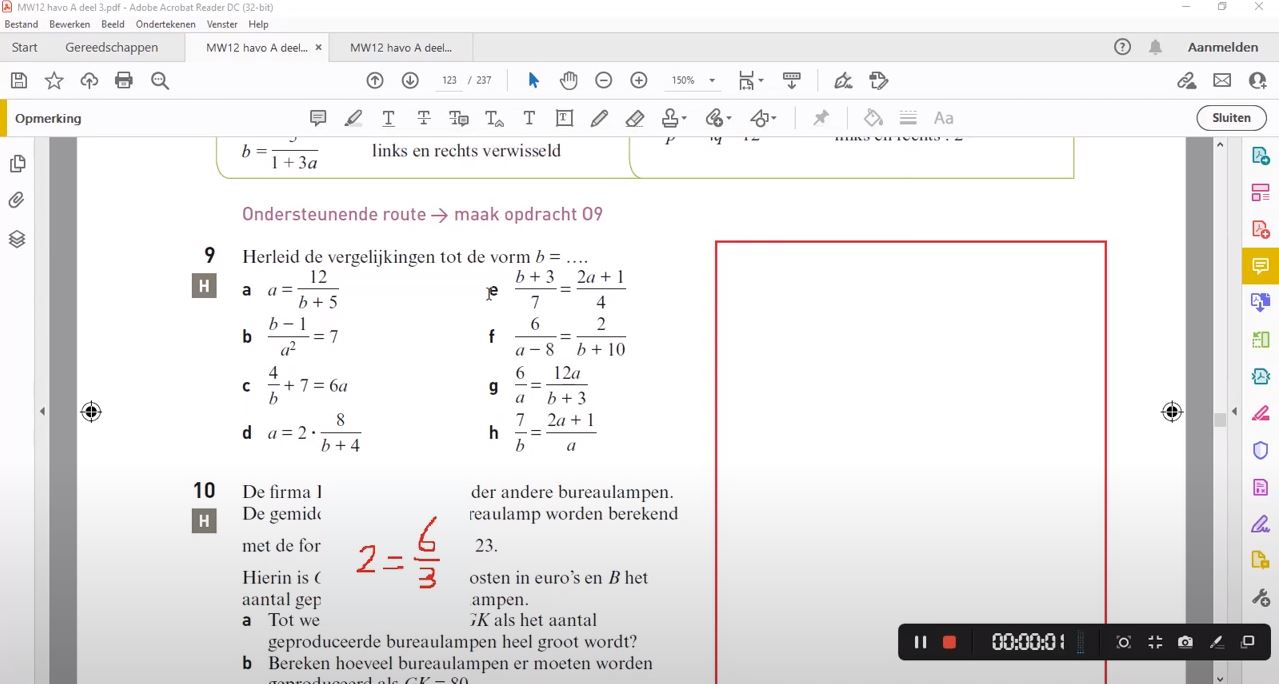Pause the screen recording
The height and width of the screenshot is (684, 1279).
pos(920,642)
